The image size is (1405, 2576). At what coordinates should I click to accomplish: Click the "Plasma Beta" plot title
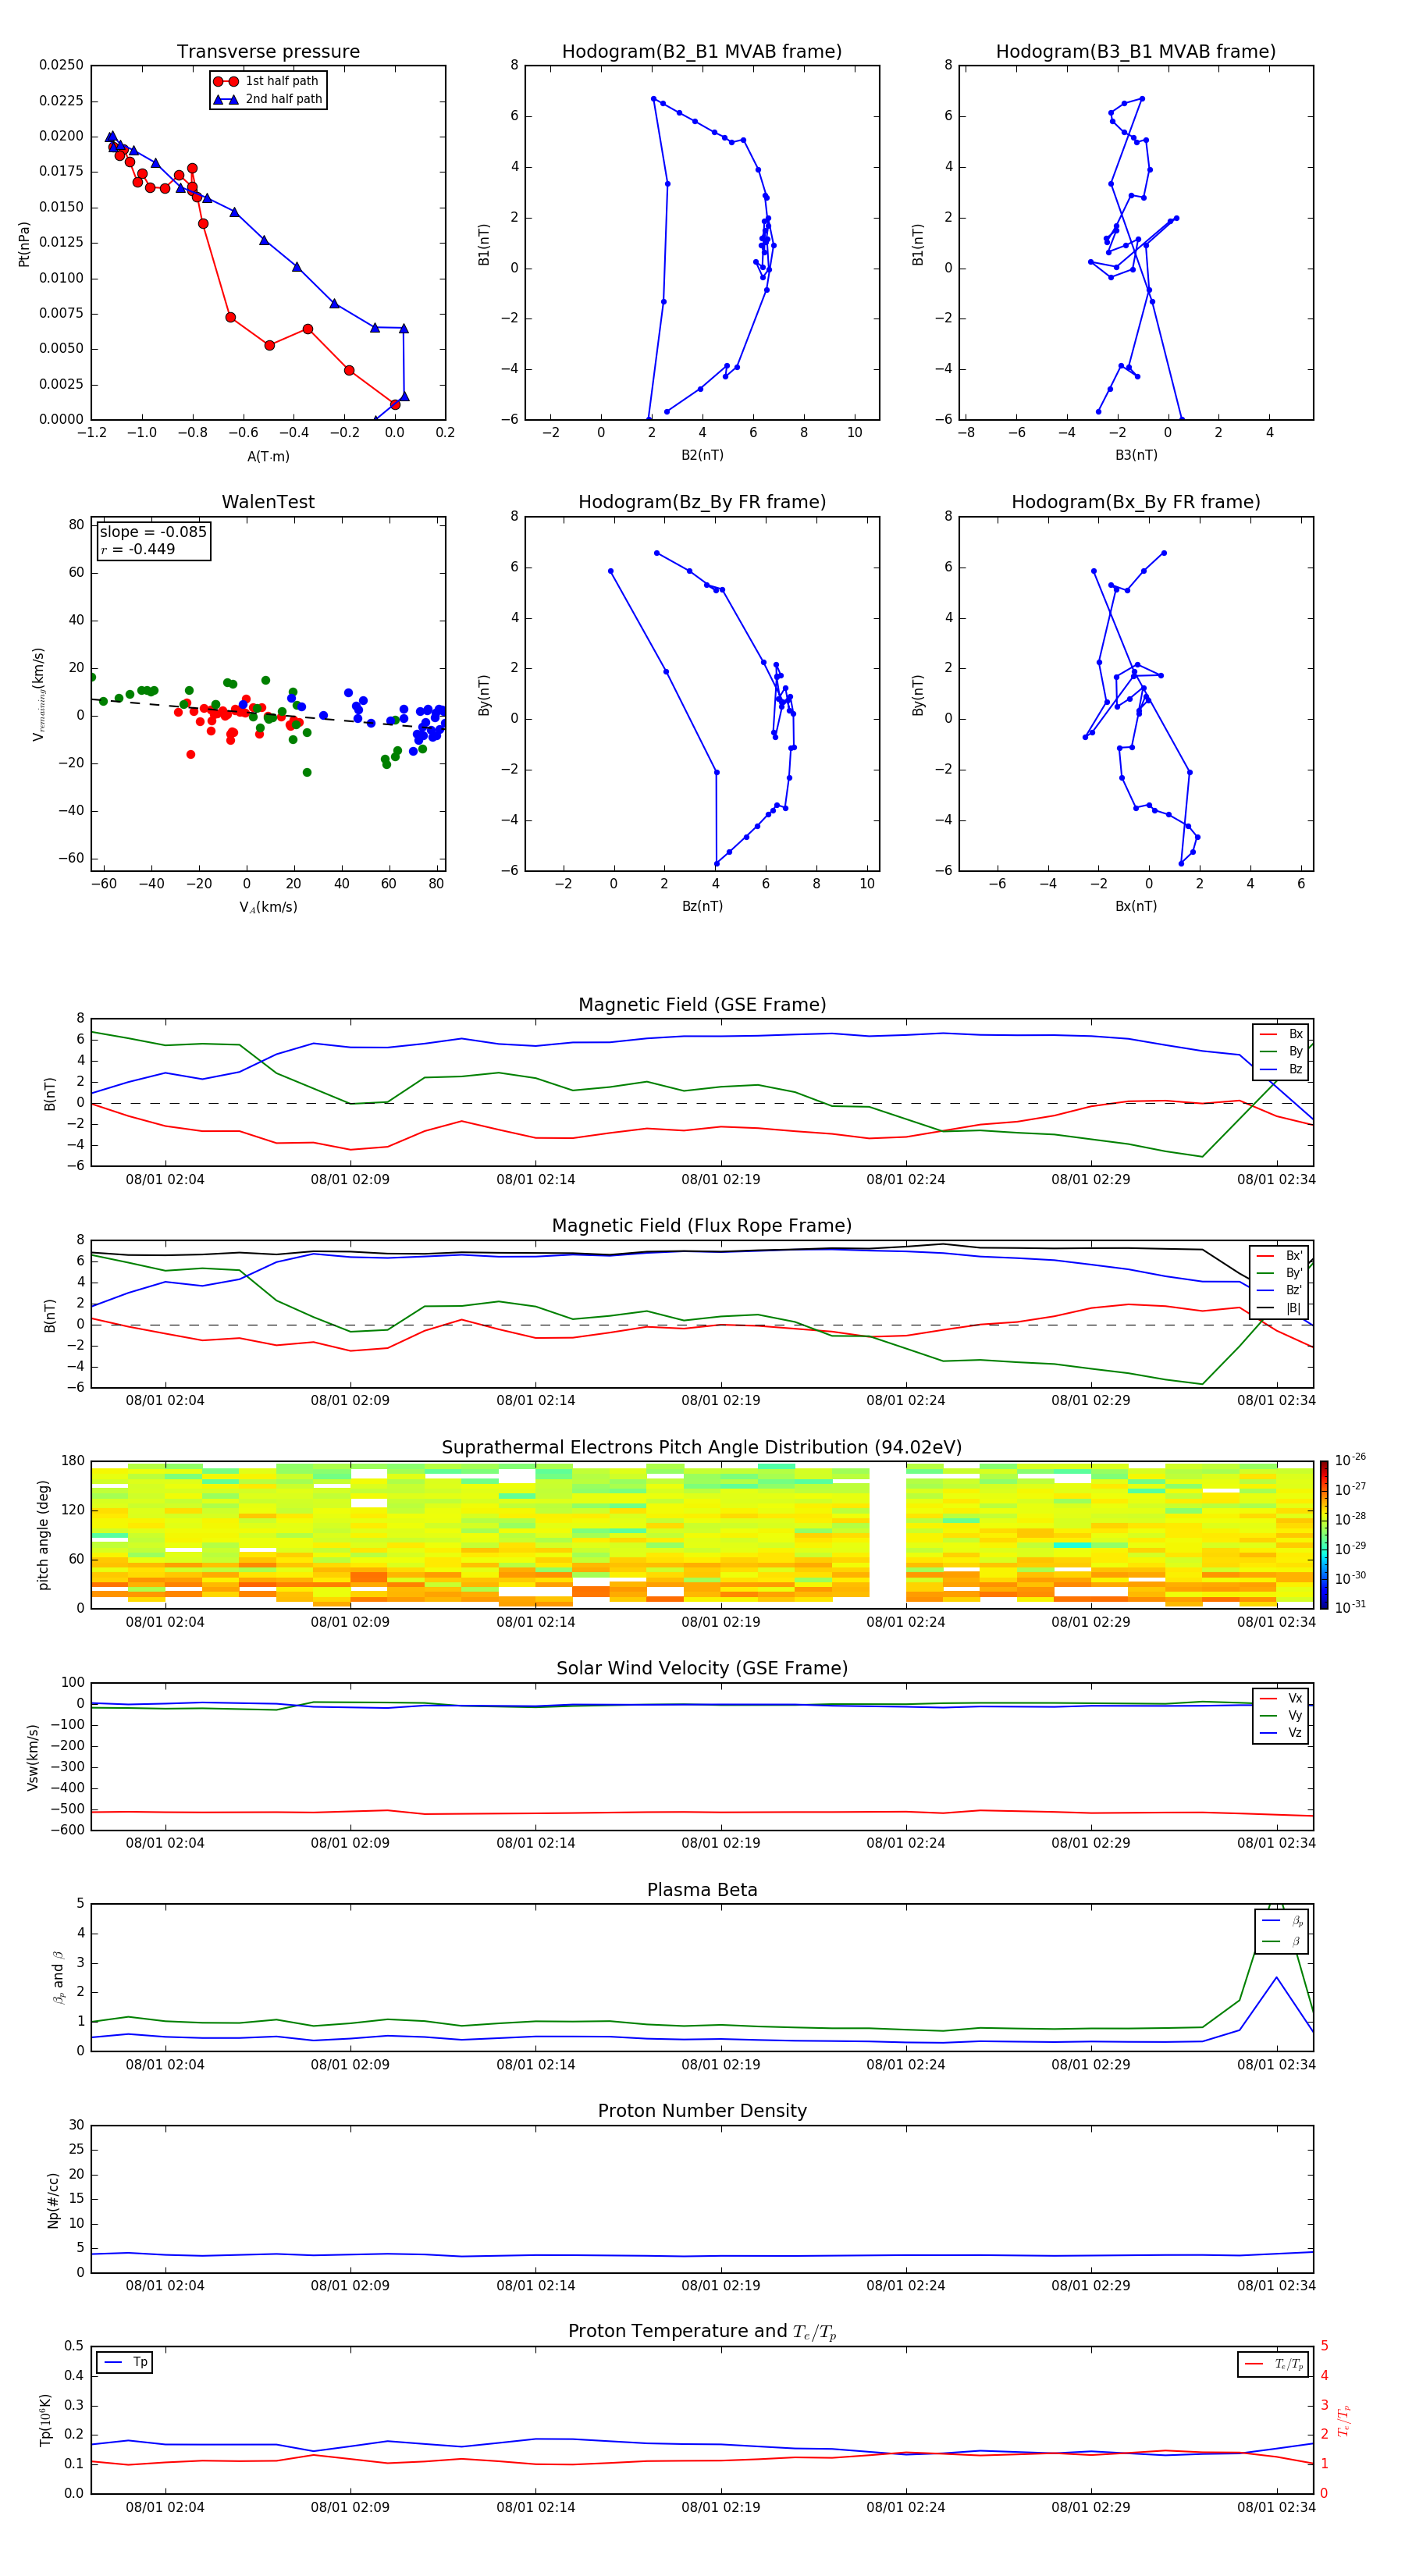point(702,1891)
